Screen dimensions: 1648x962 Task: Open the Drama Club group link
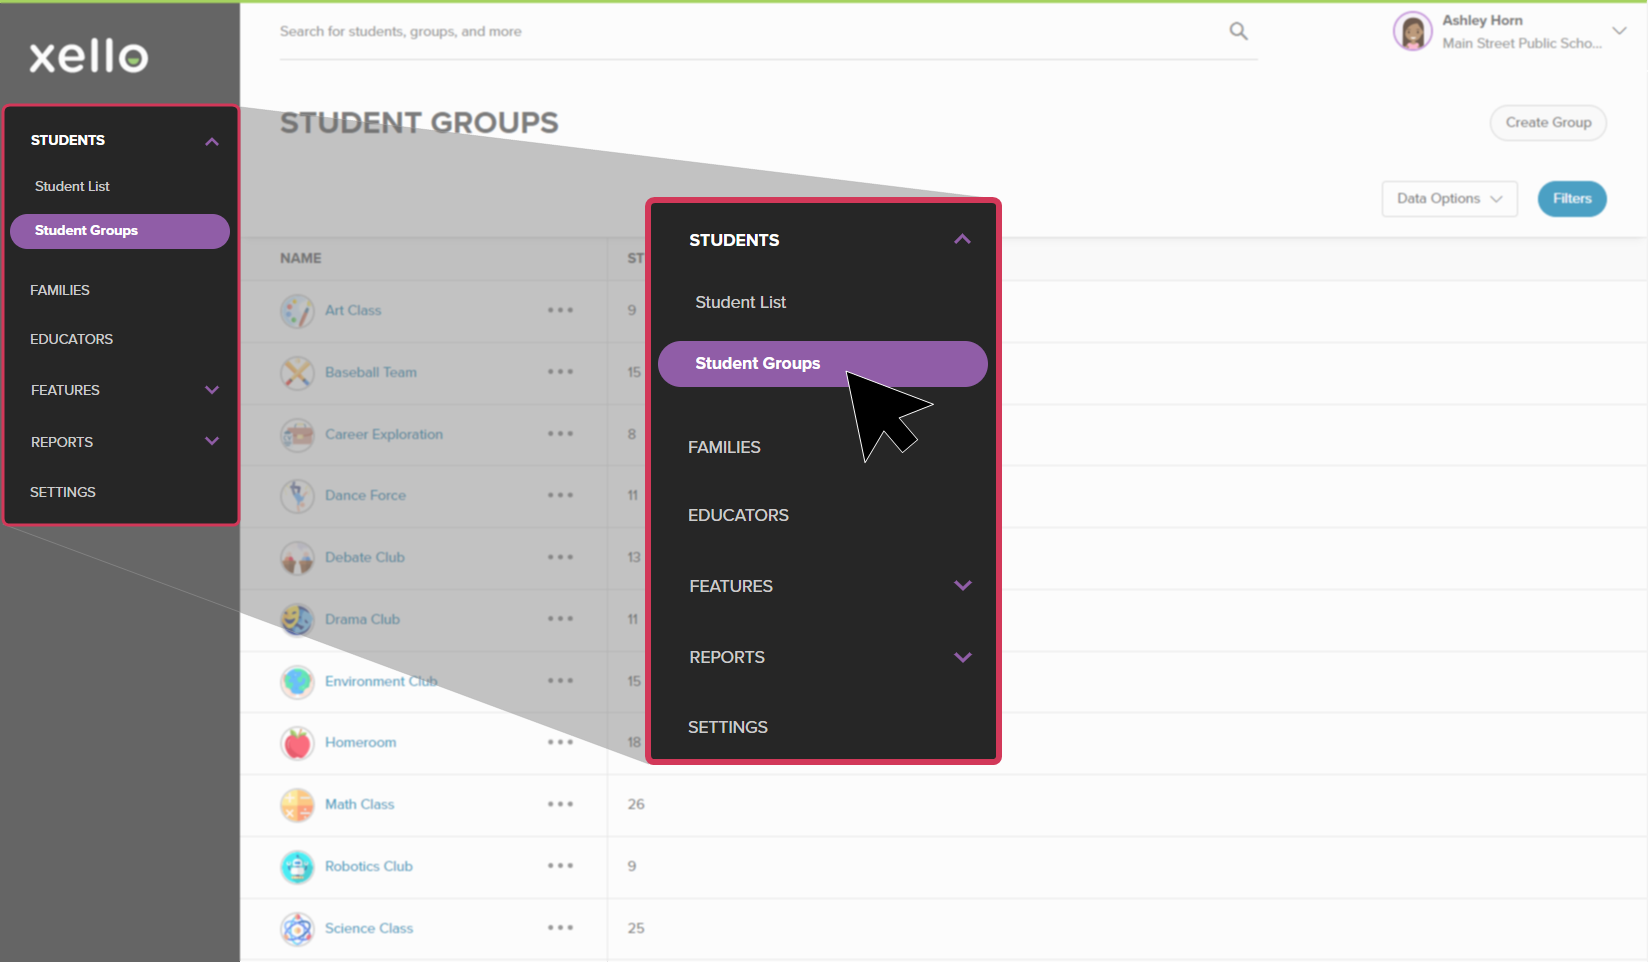(362, 619)
